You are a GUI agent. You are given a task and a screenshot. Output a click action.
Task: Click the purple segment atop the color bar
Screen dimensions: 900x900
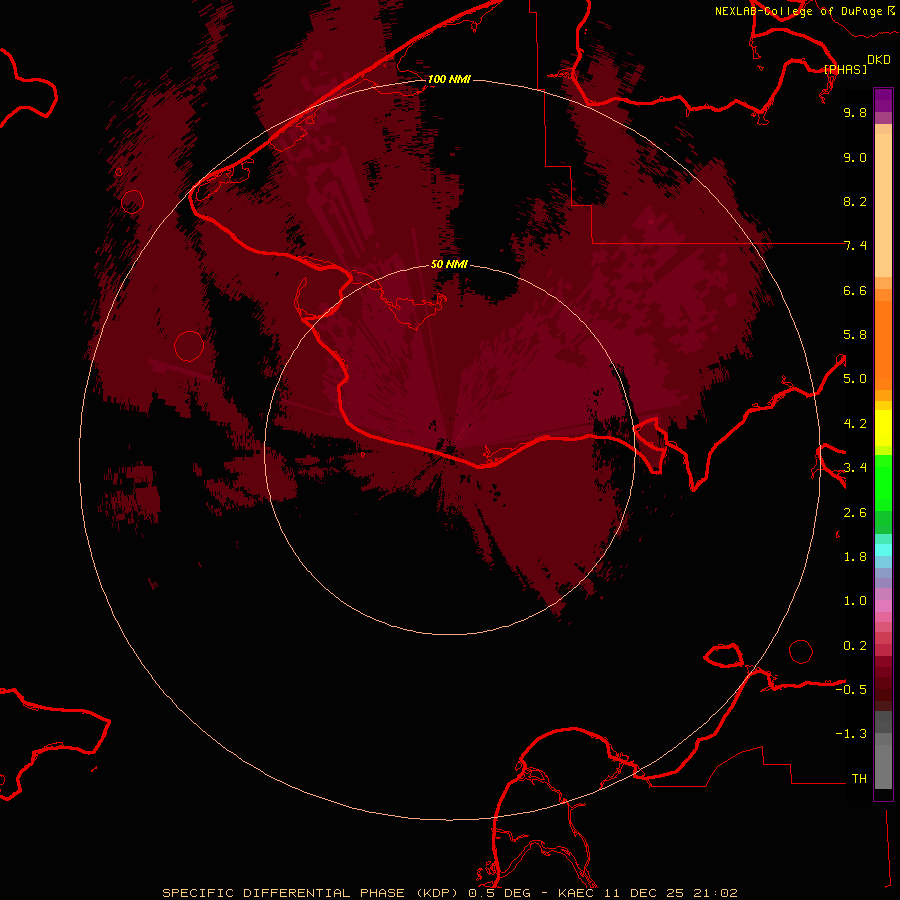(x=883, y=100)
